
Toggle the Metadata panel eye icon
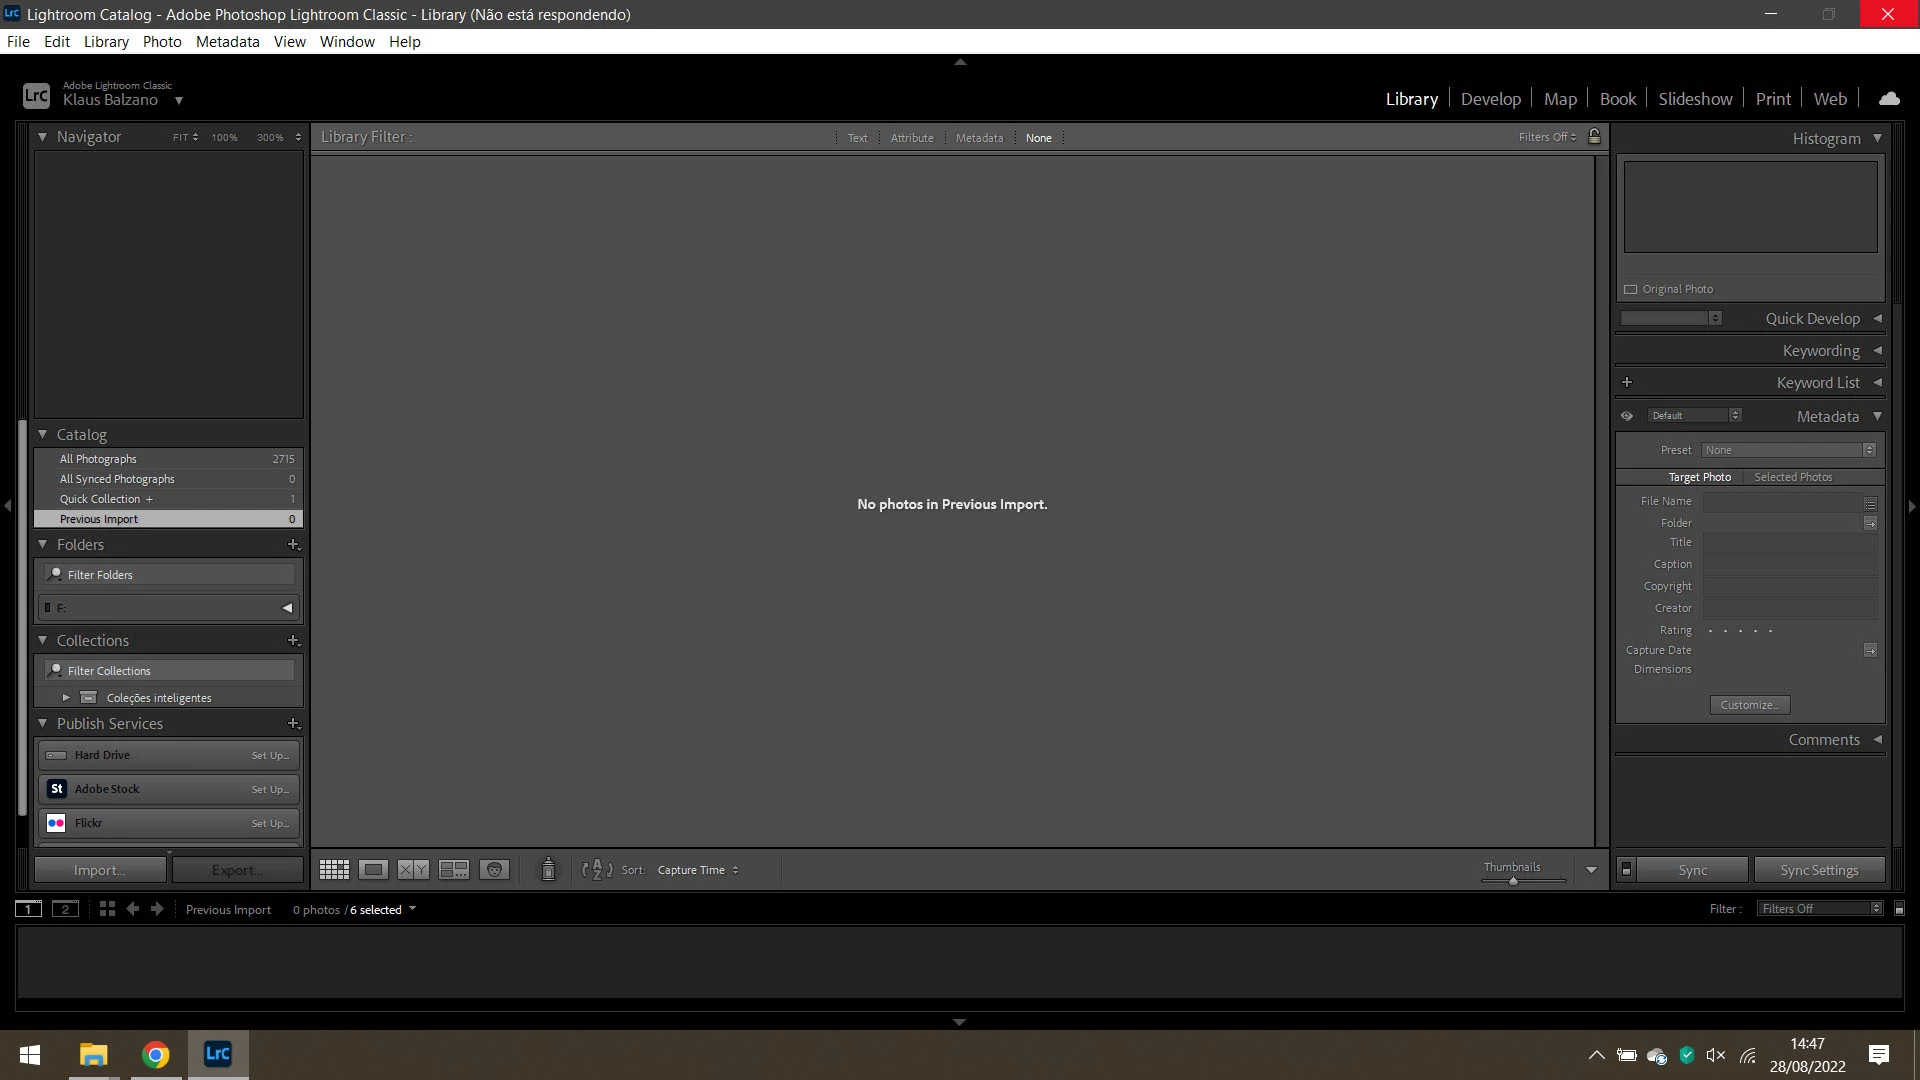click(x=1627, y=416)
